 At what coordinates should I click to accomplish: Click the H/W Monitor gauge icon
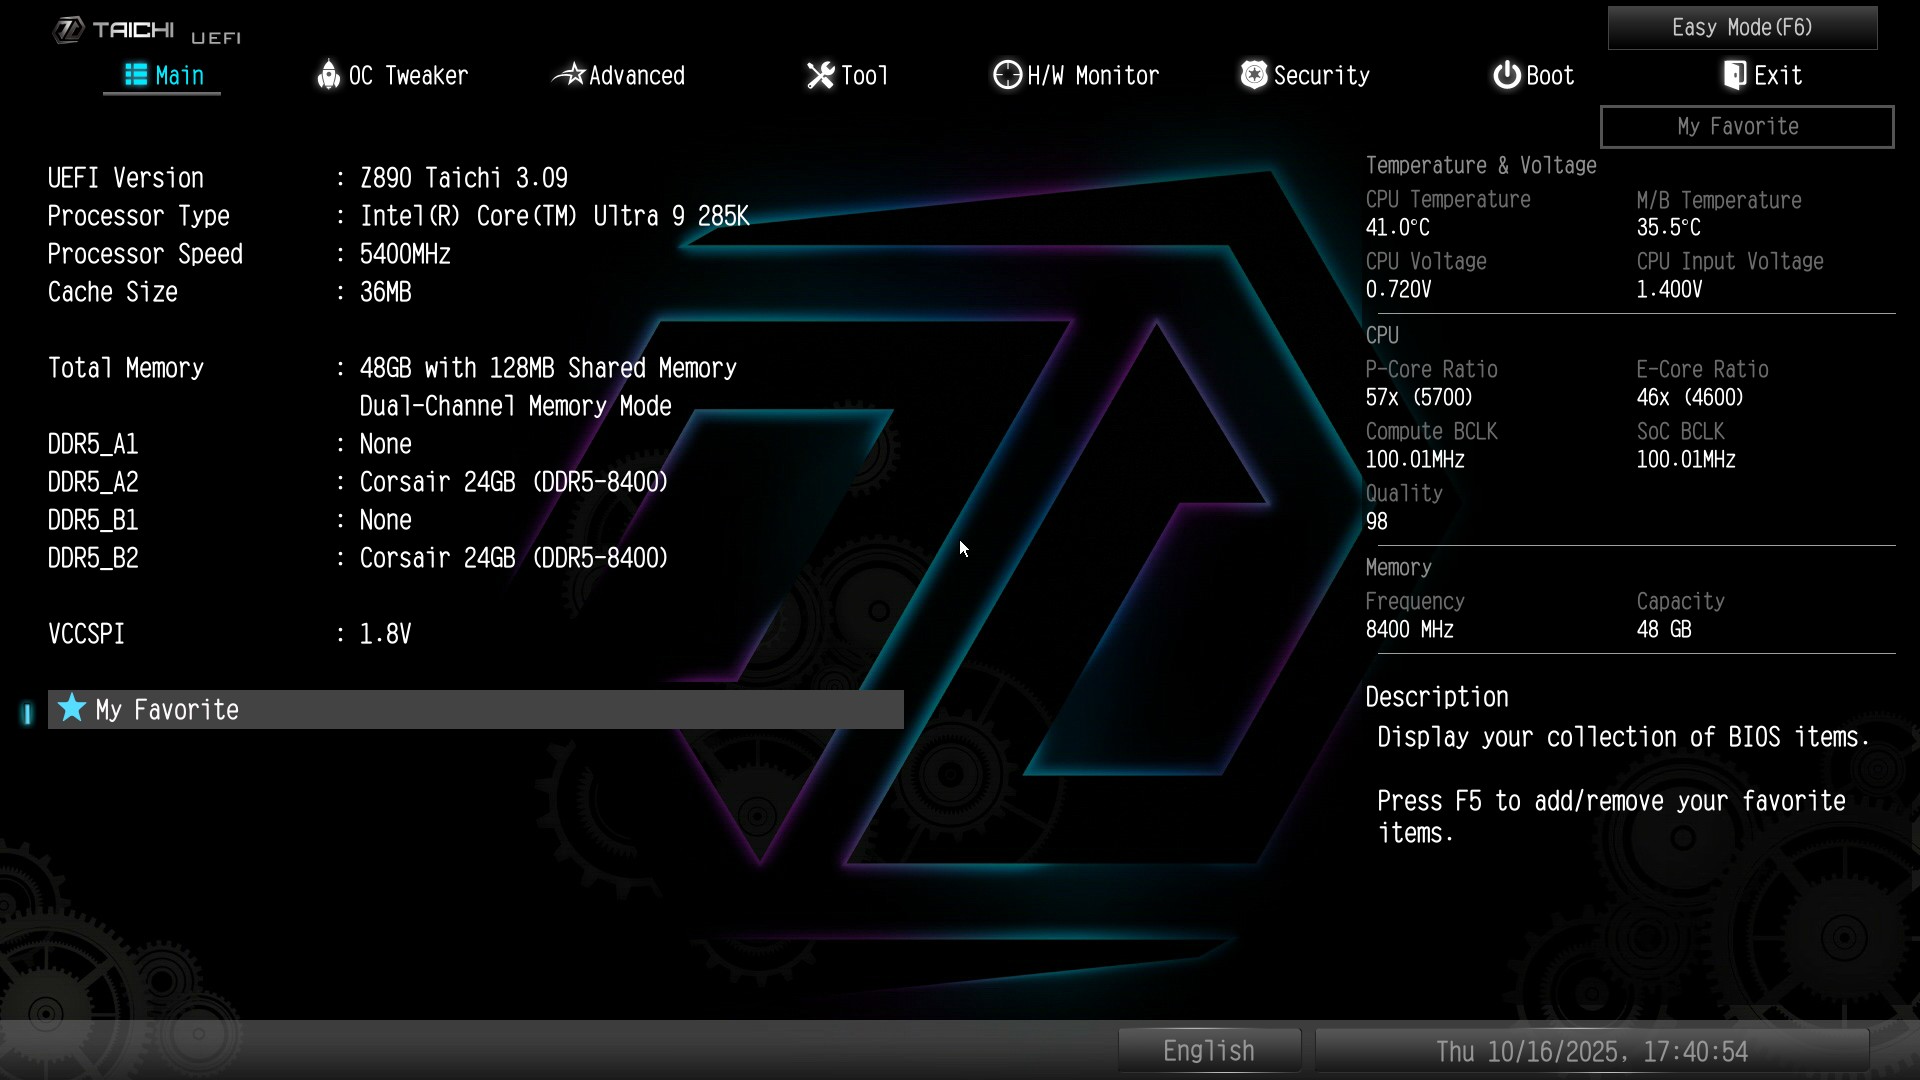point(1007,75)
